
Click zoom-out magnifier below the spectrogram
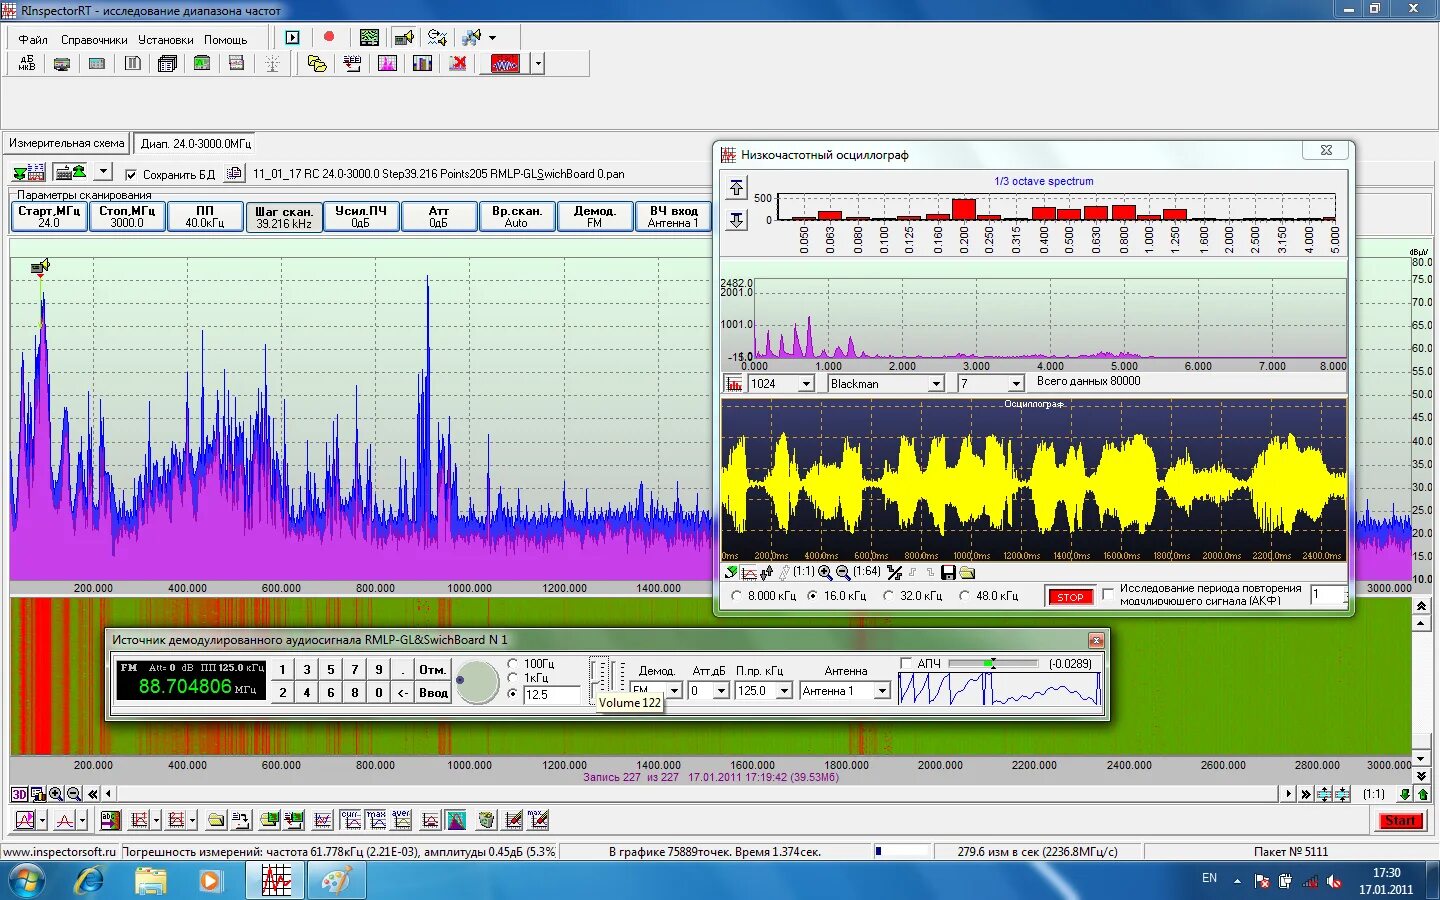74,794
